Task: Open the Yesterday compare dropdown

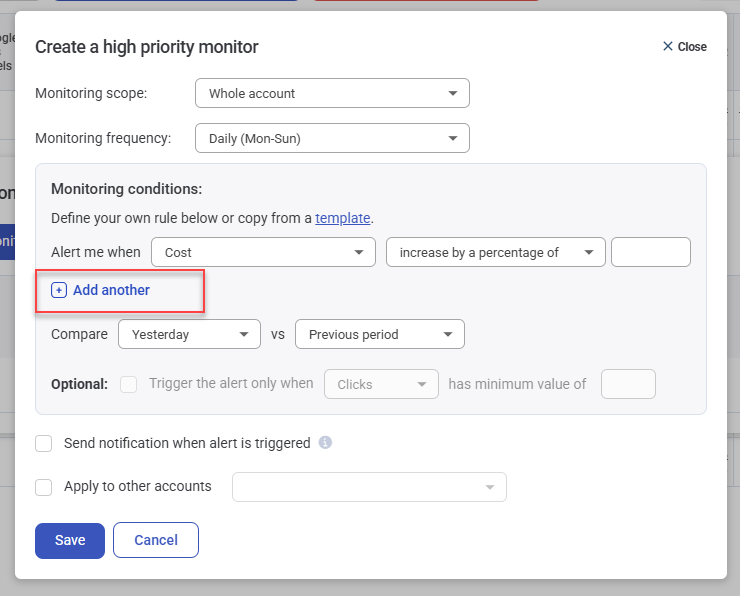Action: (x=189, y=335)
